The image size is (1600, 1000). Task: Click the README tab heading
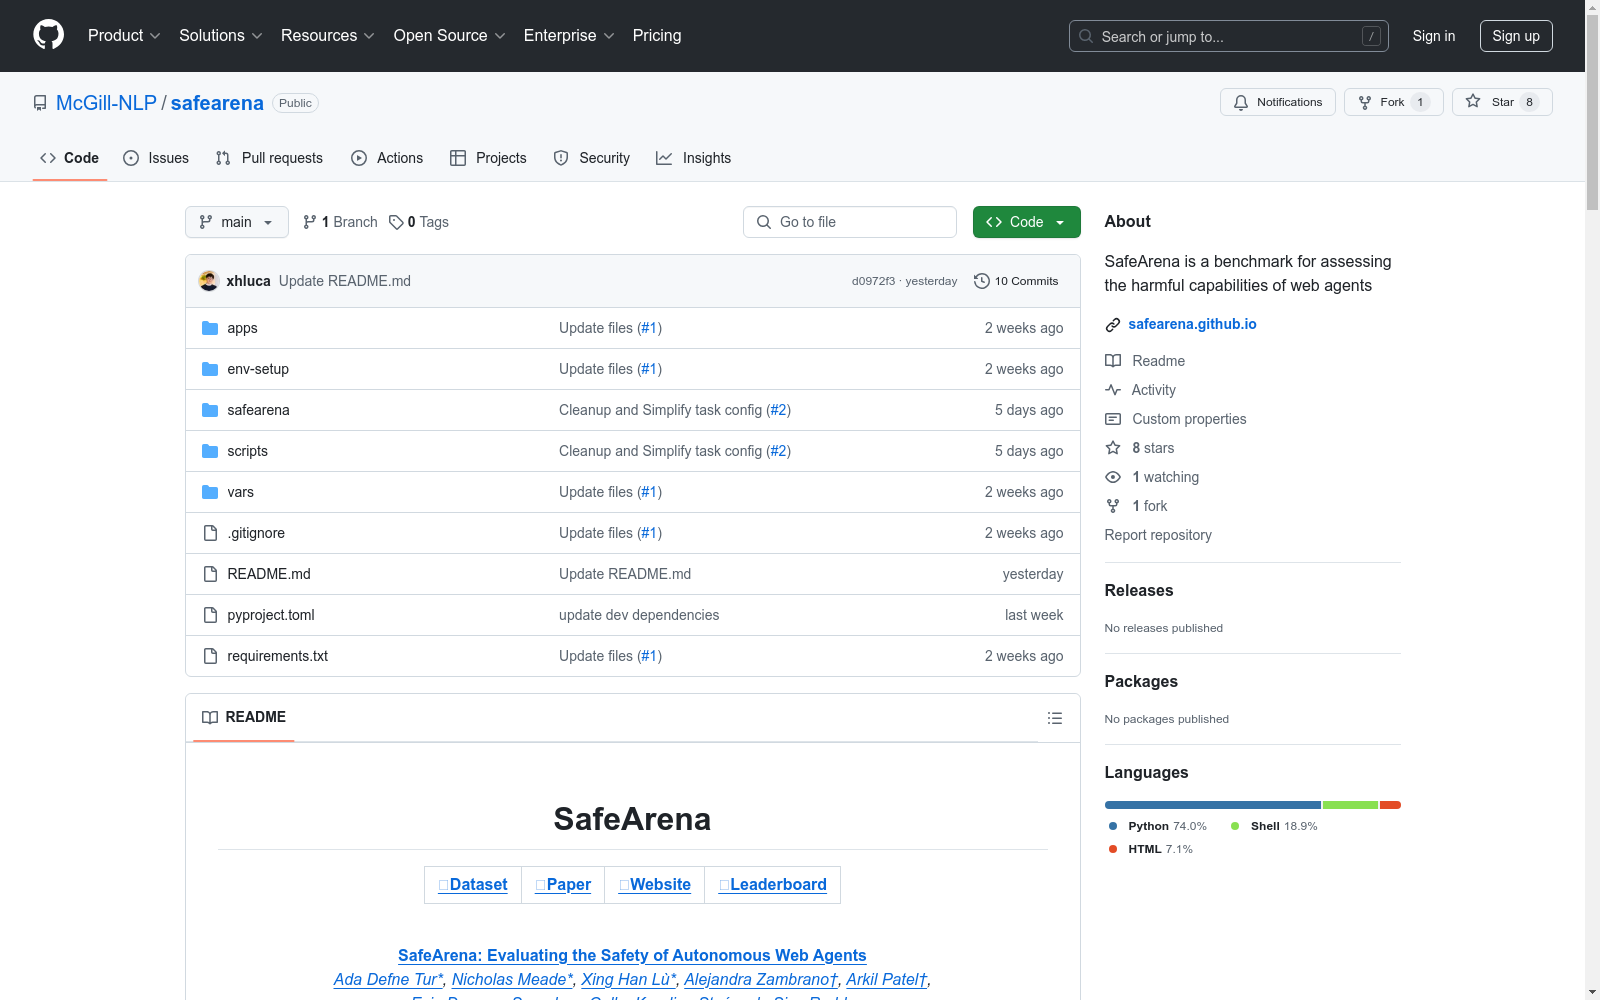pos(244,717)
